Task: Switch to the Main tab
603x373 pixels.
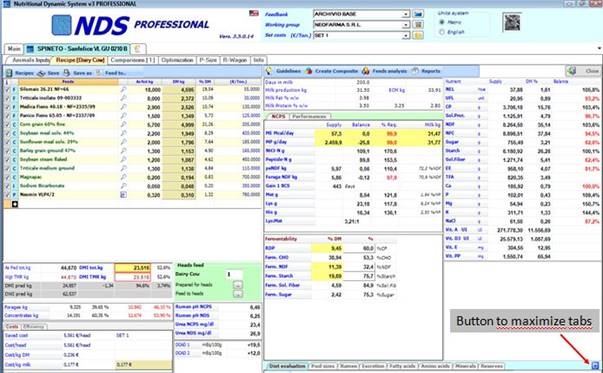Action: (x=14, y=49)
